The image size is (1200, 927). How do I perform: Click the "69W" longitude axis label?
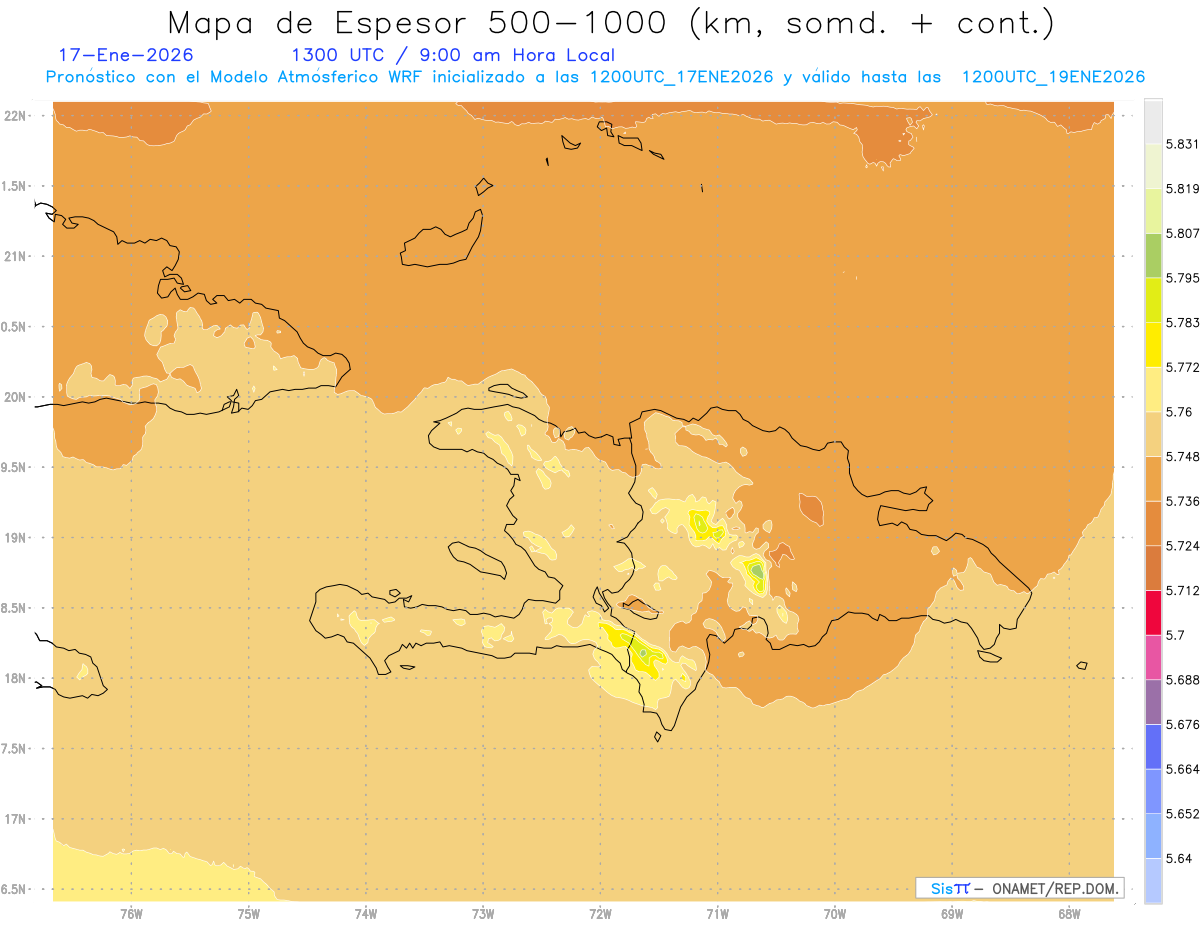[952, 914]
